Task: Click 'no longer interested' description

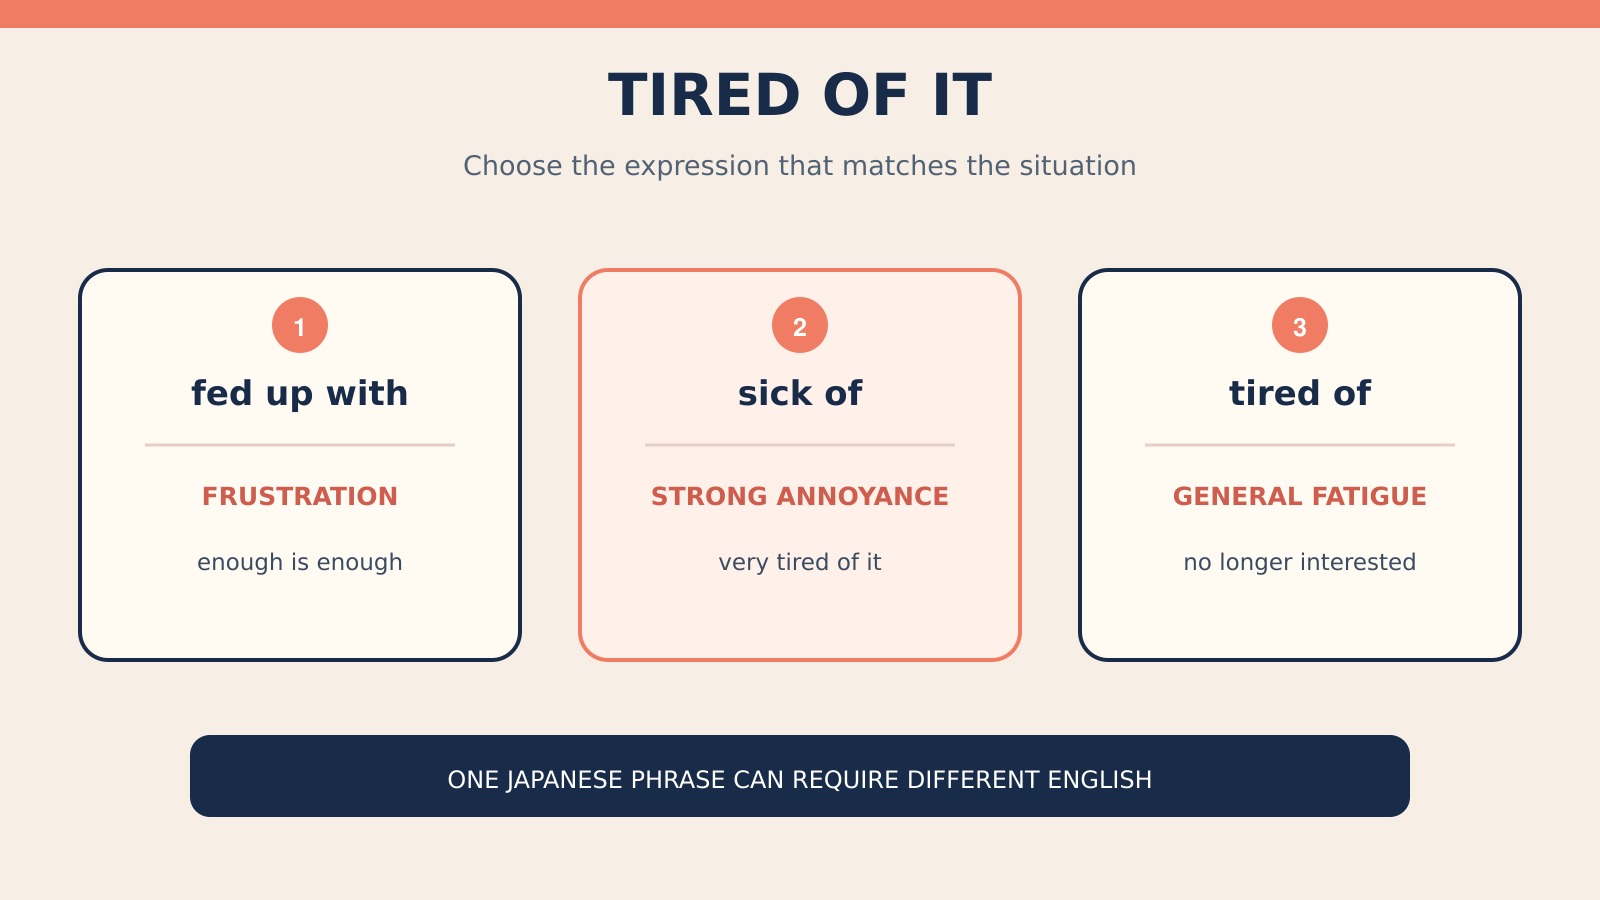Action: 1300,562
